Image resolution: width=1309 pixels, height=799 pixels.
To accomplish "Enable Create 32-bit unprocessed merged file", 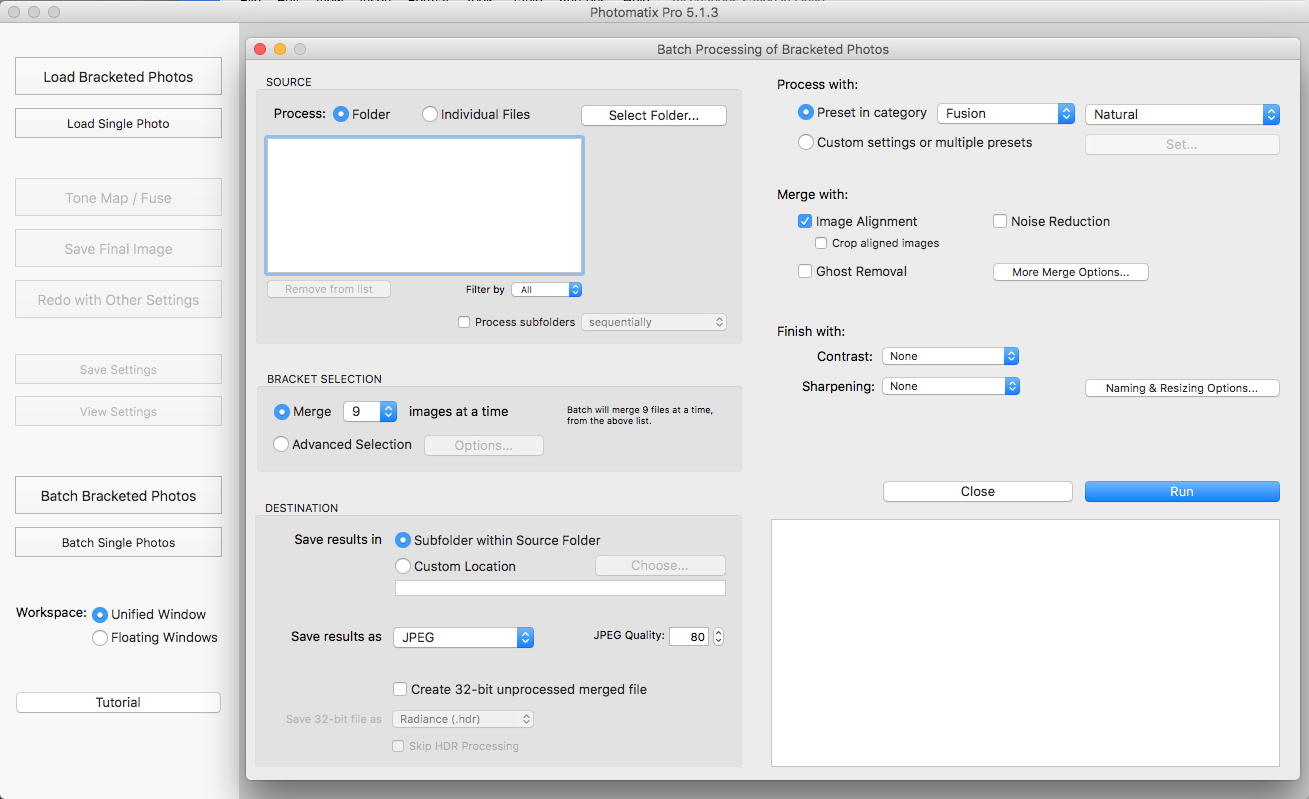I will [x=400, y=689].
